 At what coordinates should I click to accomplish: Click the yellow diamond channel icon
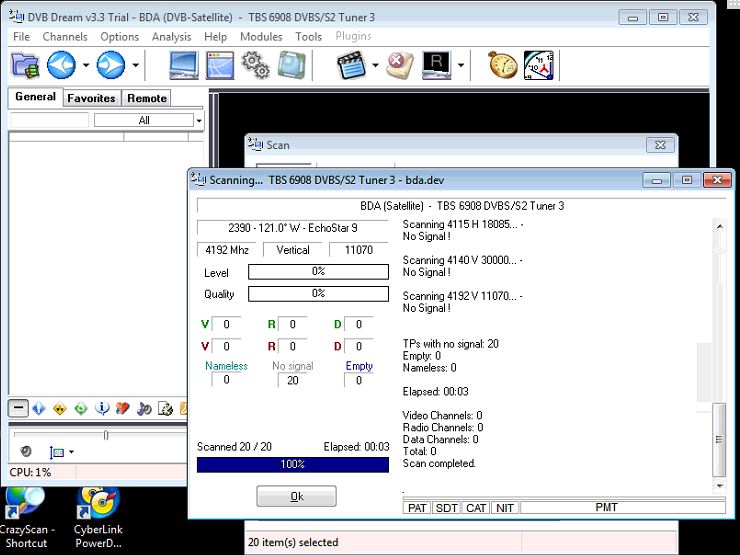(x=60, y=408)
